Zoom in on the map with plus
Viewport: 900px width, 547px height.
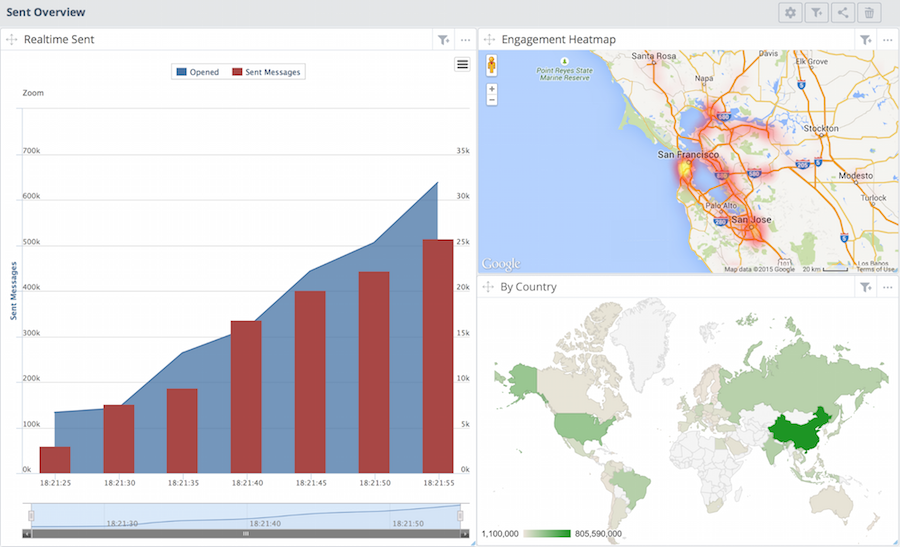492,89
